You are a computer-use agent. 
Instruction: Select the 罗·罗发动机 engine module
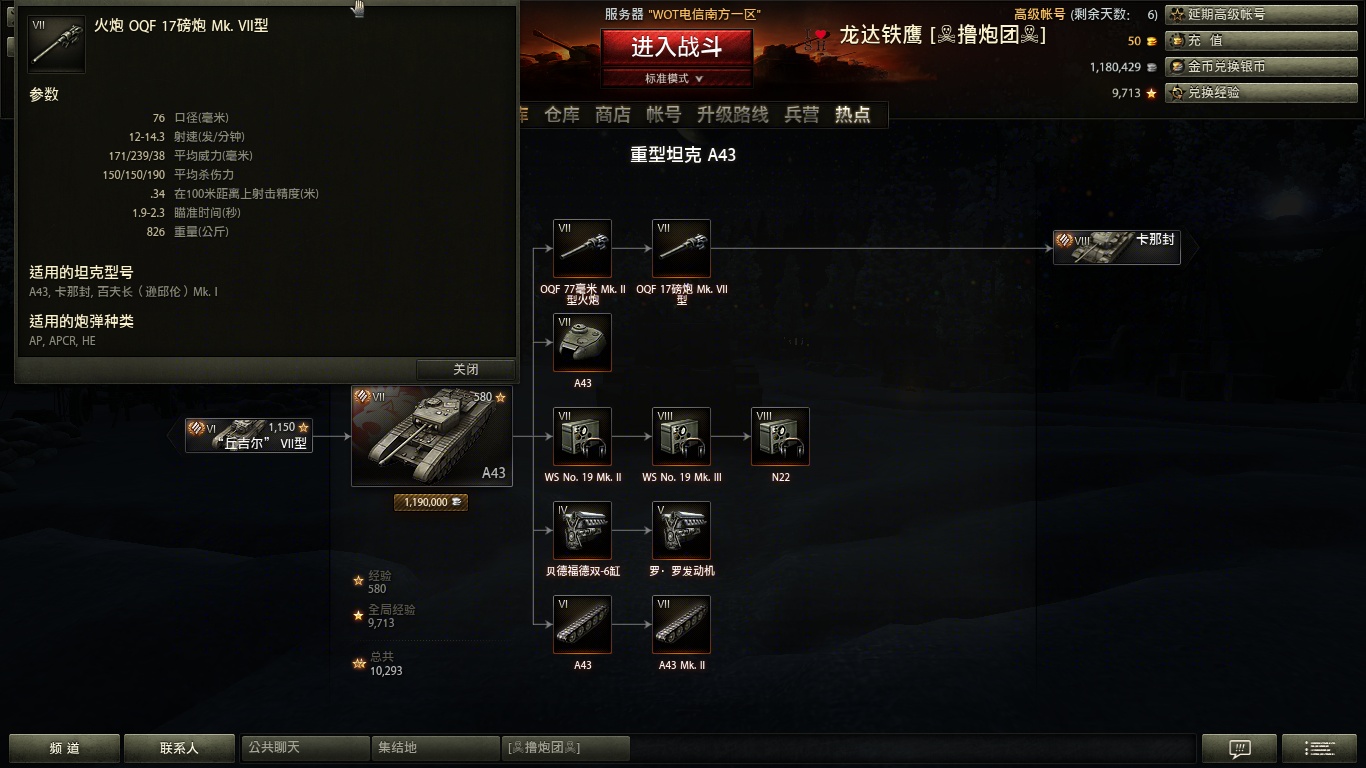681,530
